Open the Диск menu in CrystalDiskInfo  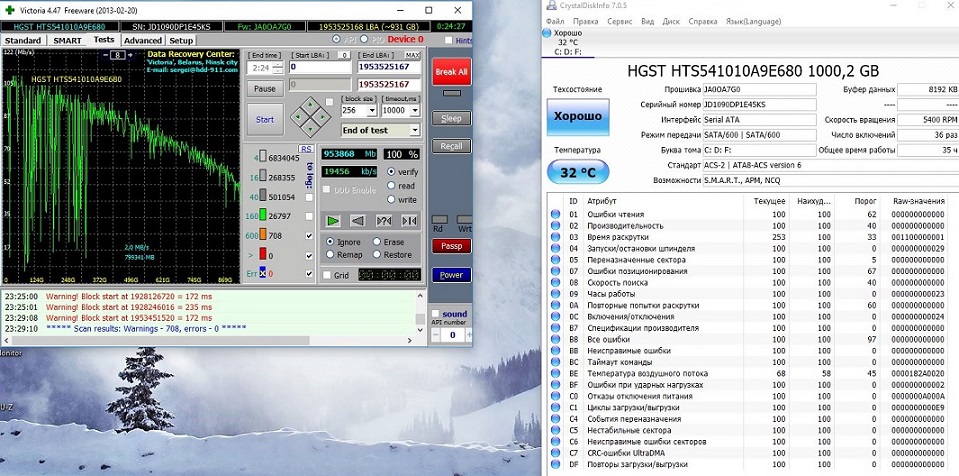(x=671, y=21)
